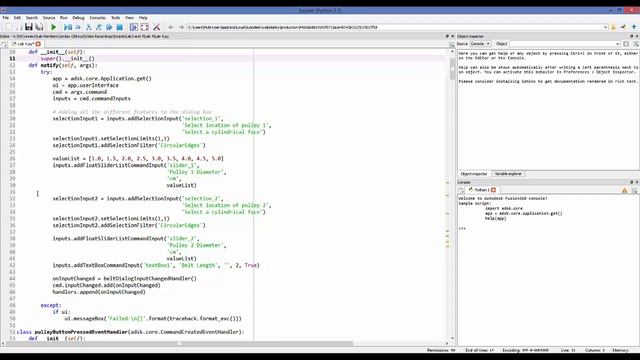Switch to the Variable explorer tab
Screen dimensions: 640x360
tap(508, 174)
